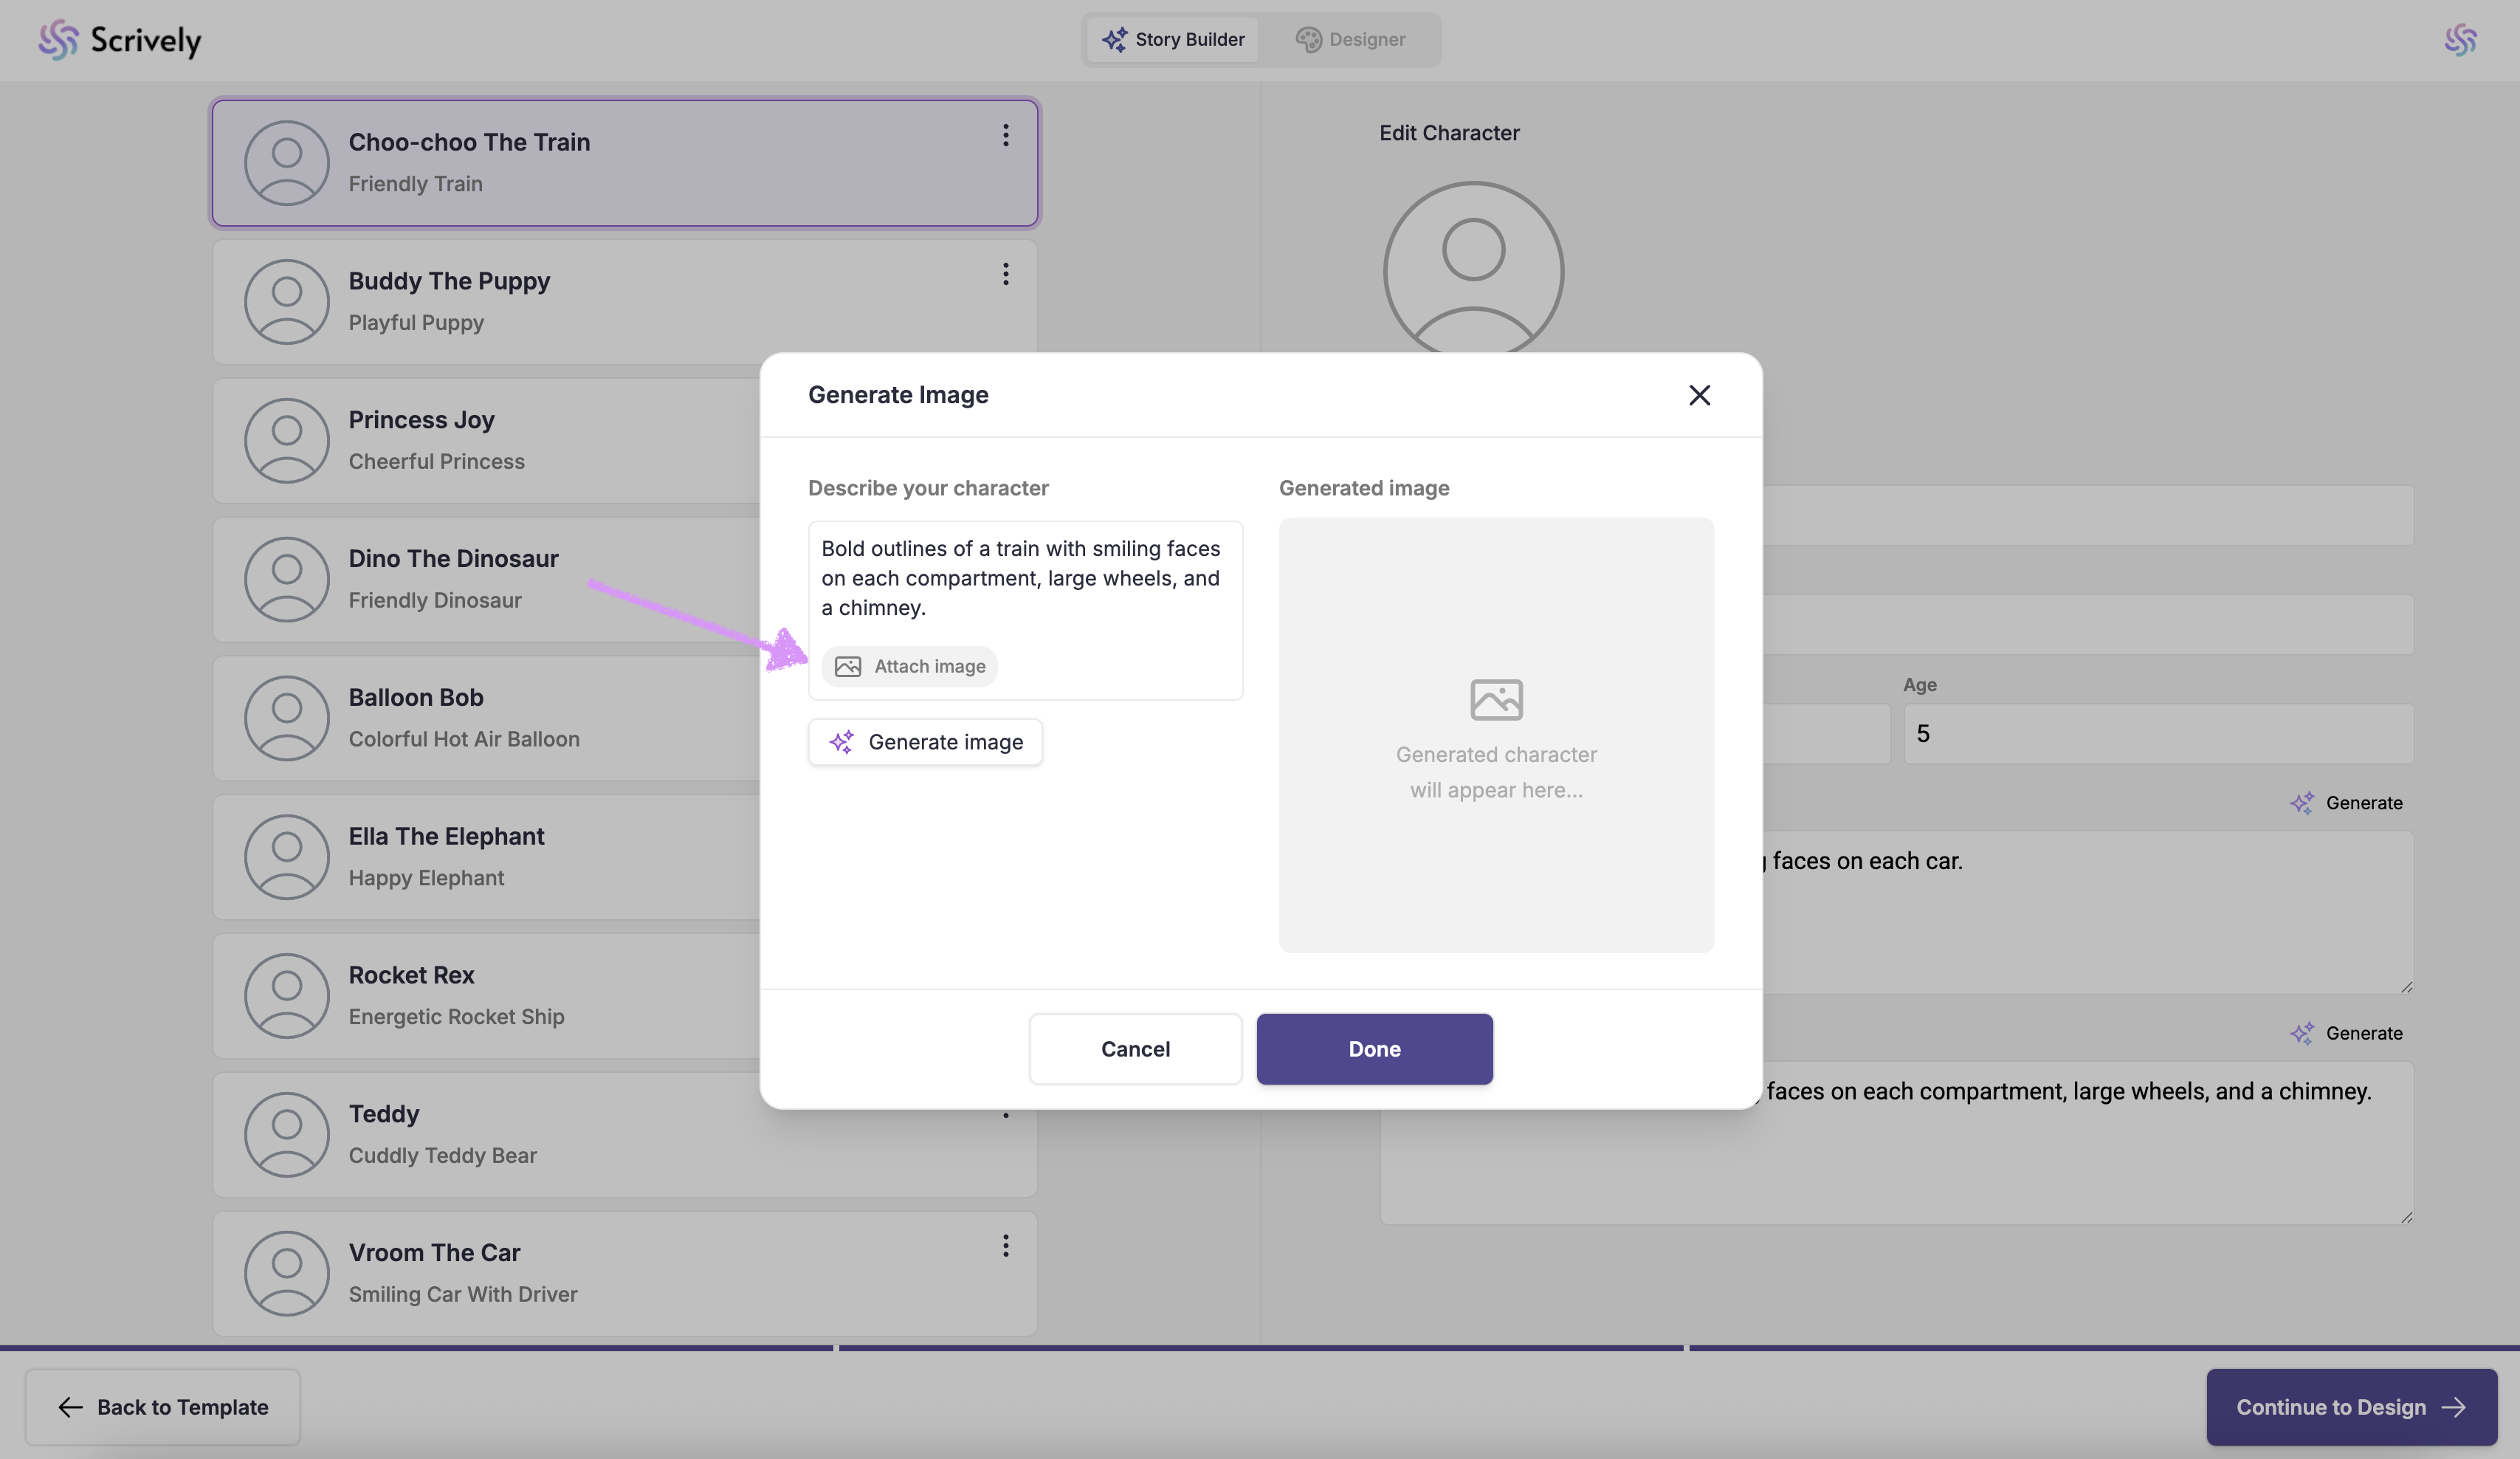Click the Attach image button
The height and width of the screenshot is (1459, 2520).
click(x=909, y=666)
